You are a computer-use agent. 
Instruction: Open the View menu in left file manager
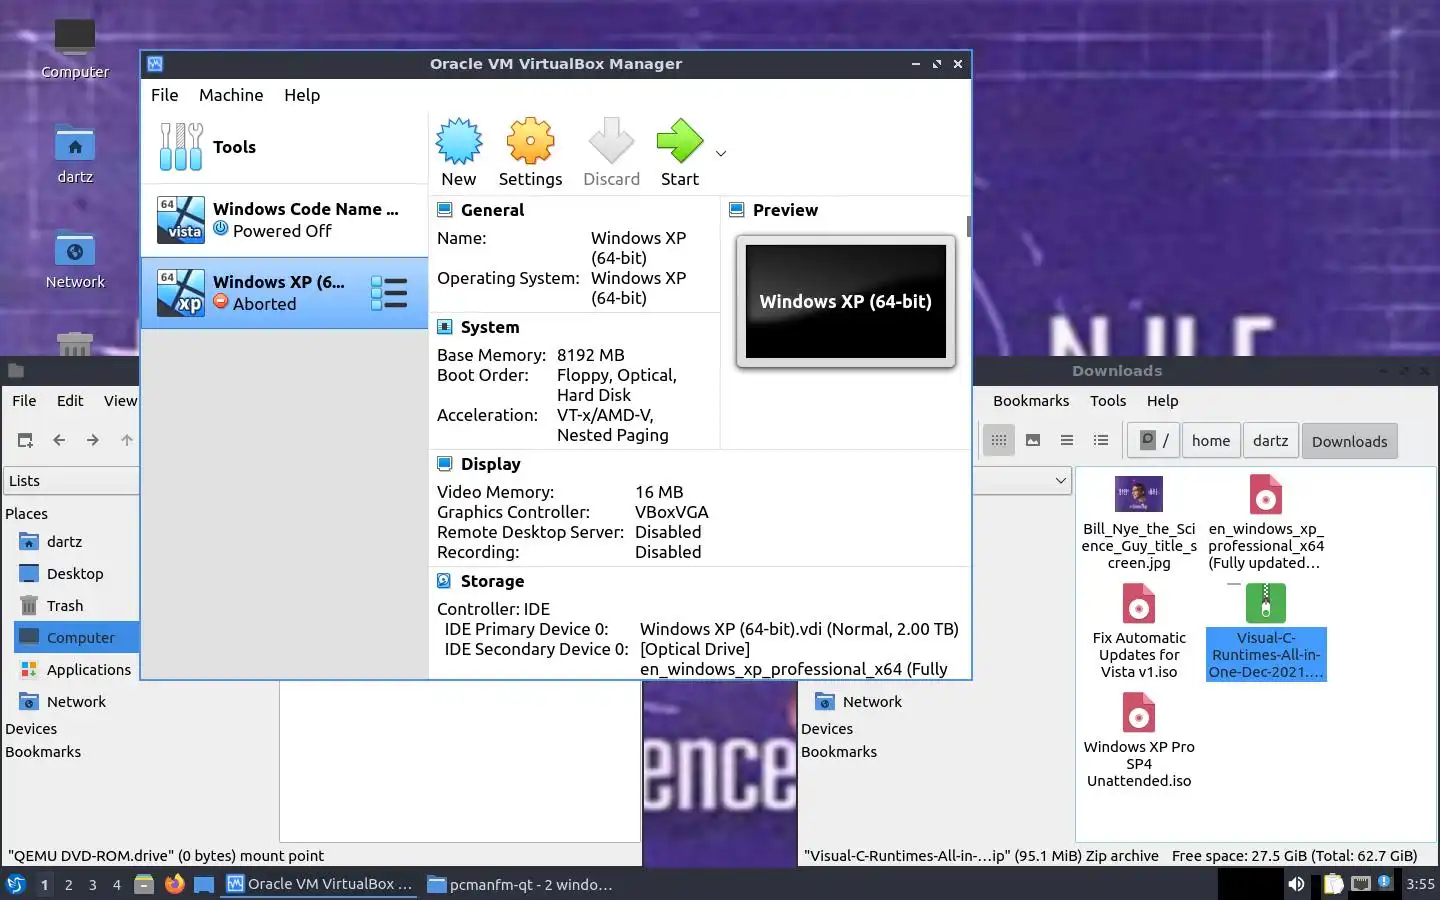point(120,400)
